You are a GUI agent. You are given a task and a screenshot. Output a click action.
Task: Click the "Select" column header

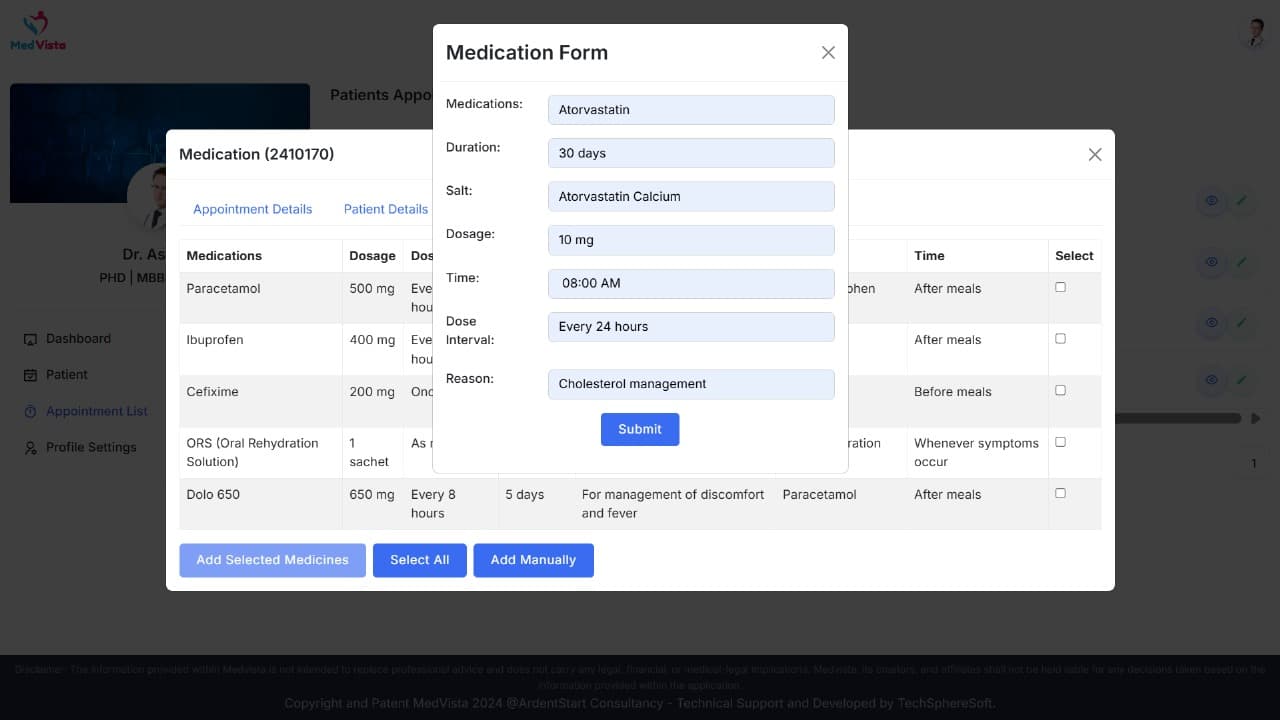(x=1074, y=256)
